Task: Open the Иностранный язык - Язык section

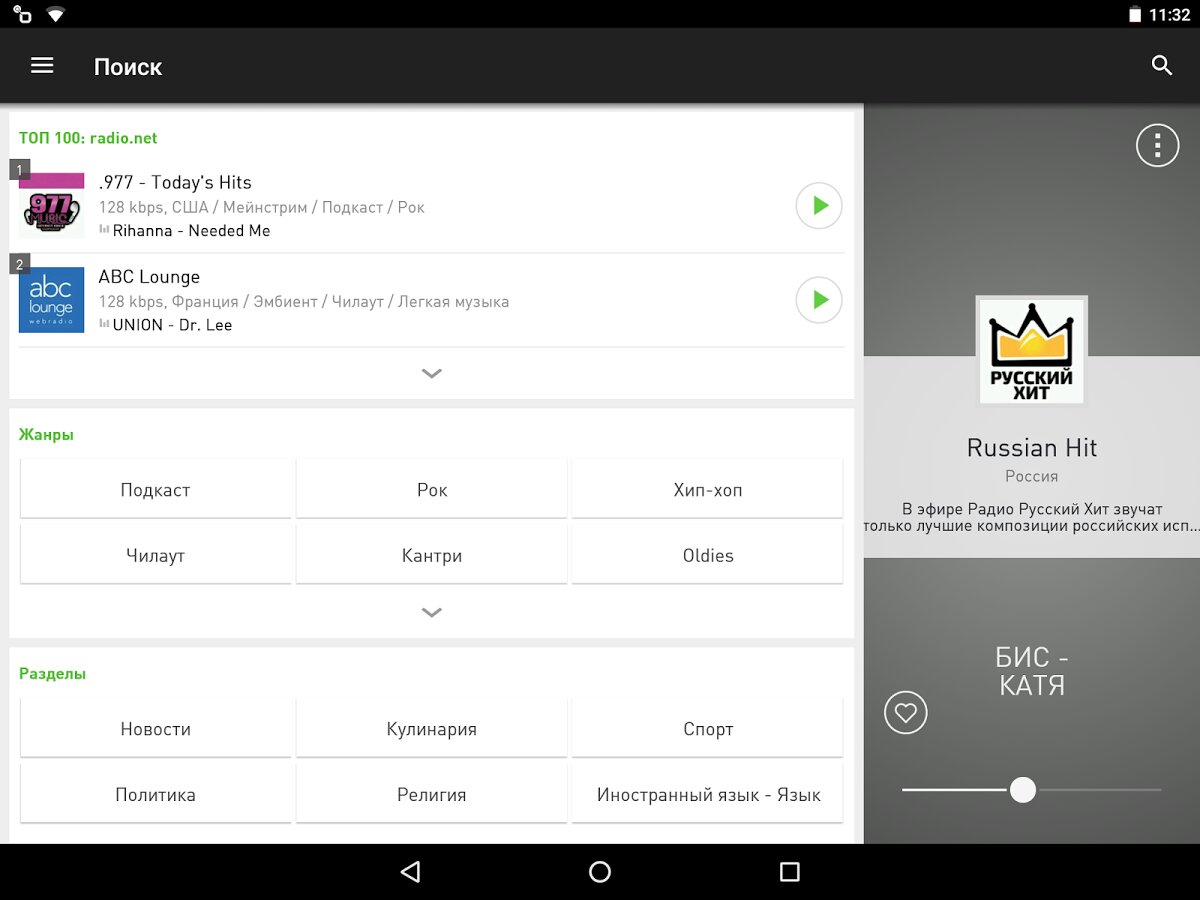Action: [x=707, y=795]
